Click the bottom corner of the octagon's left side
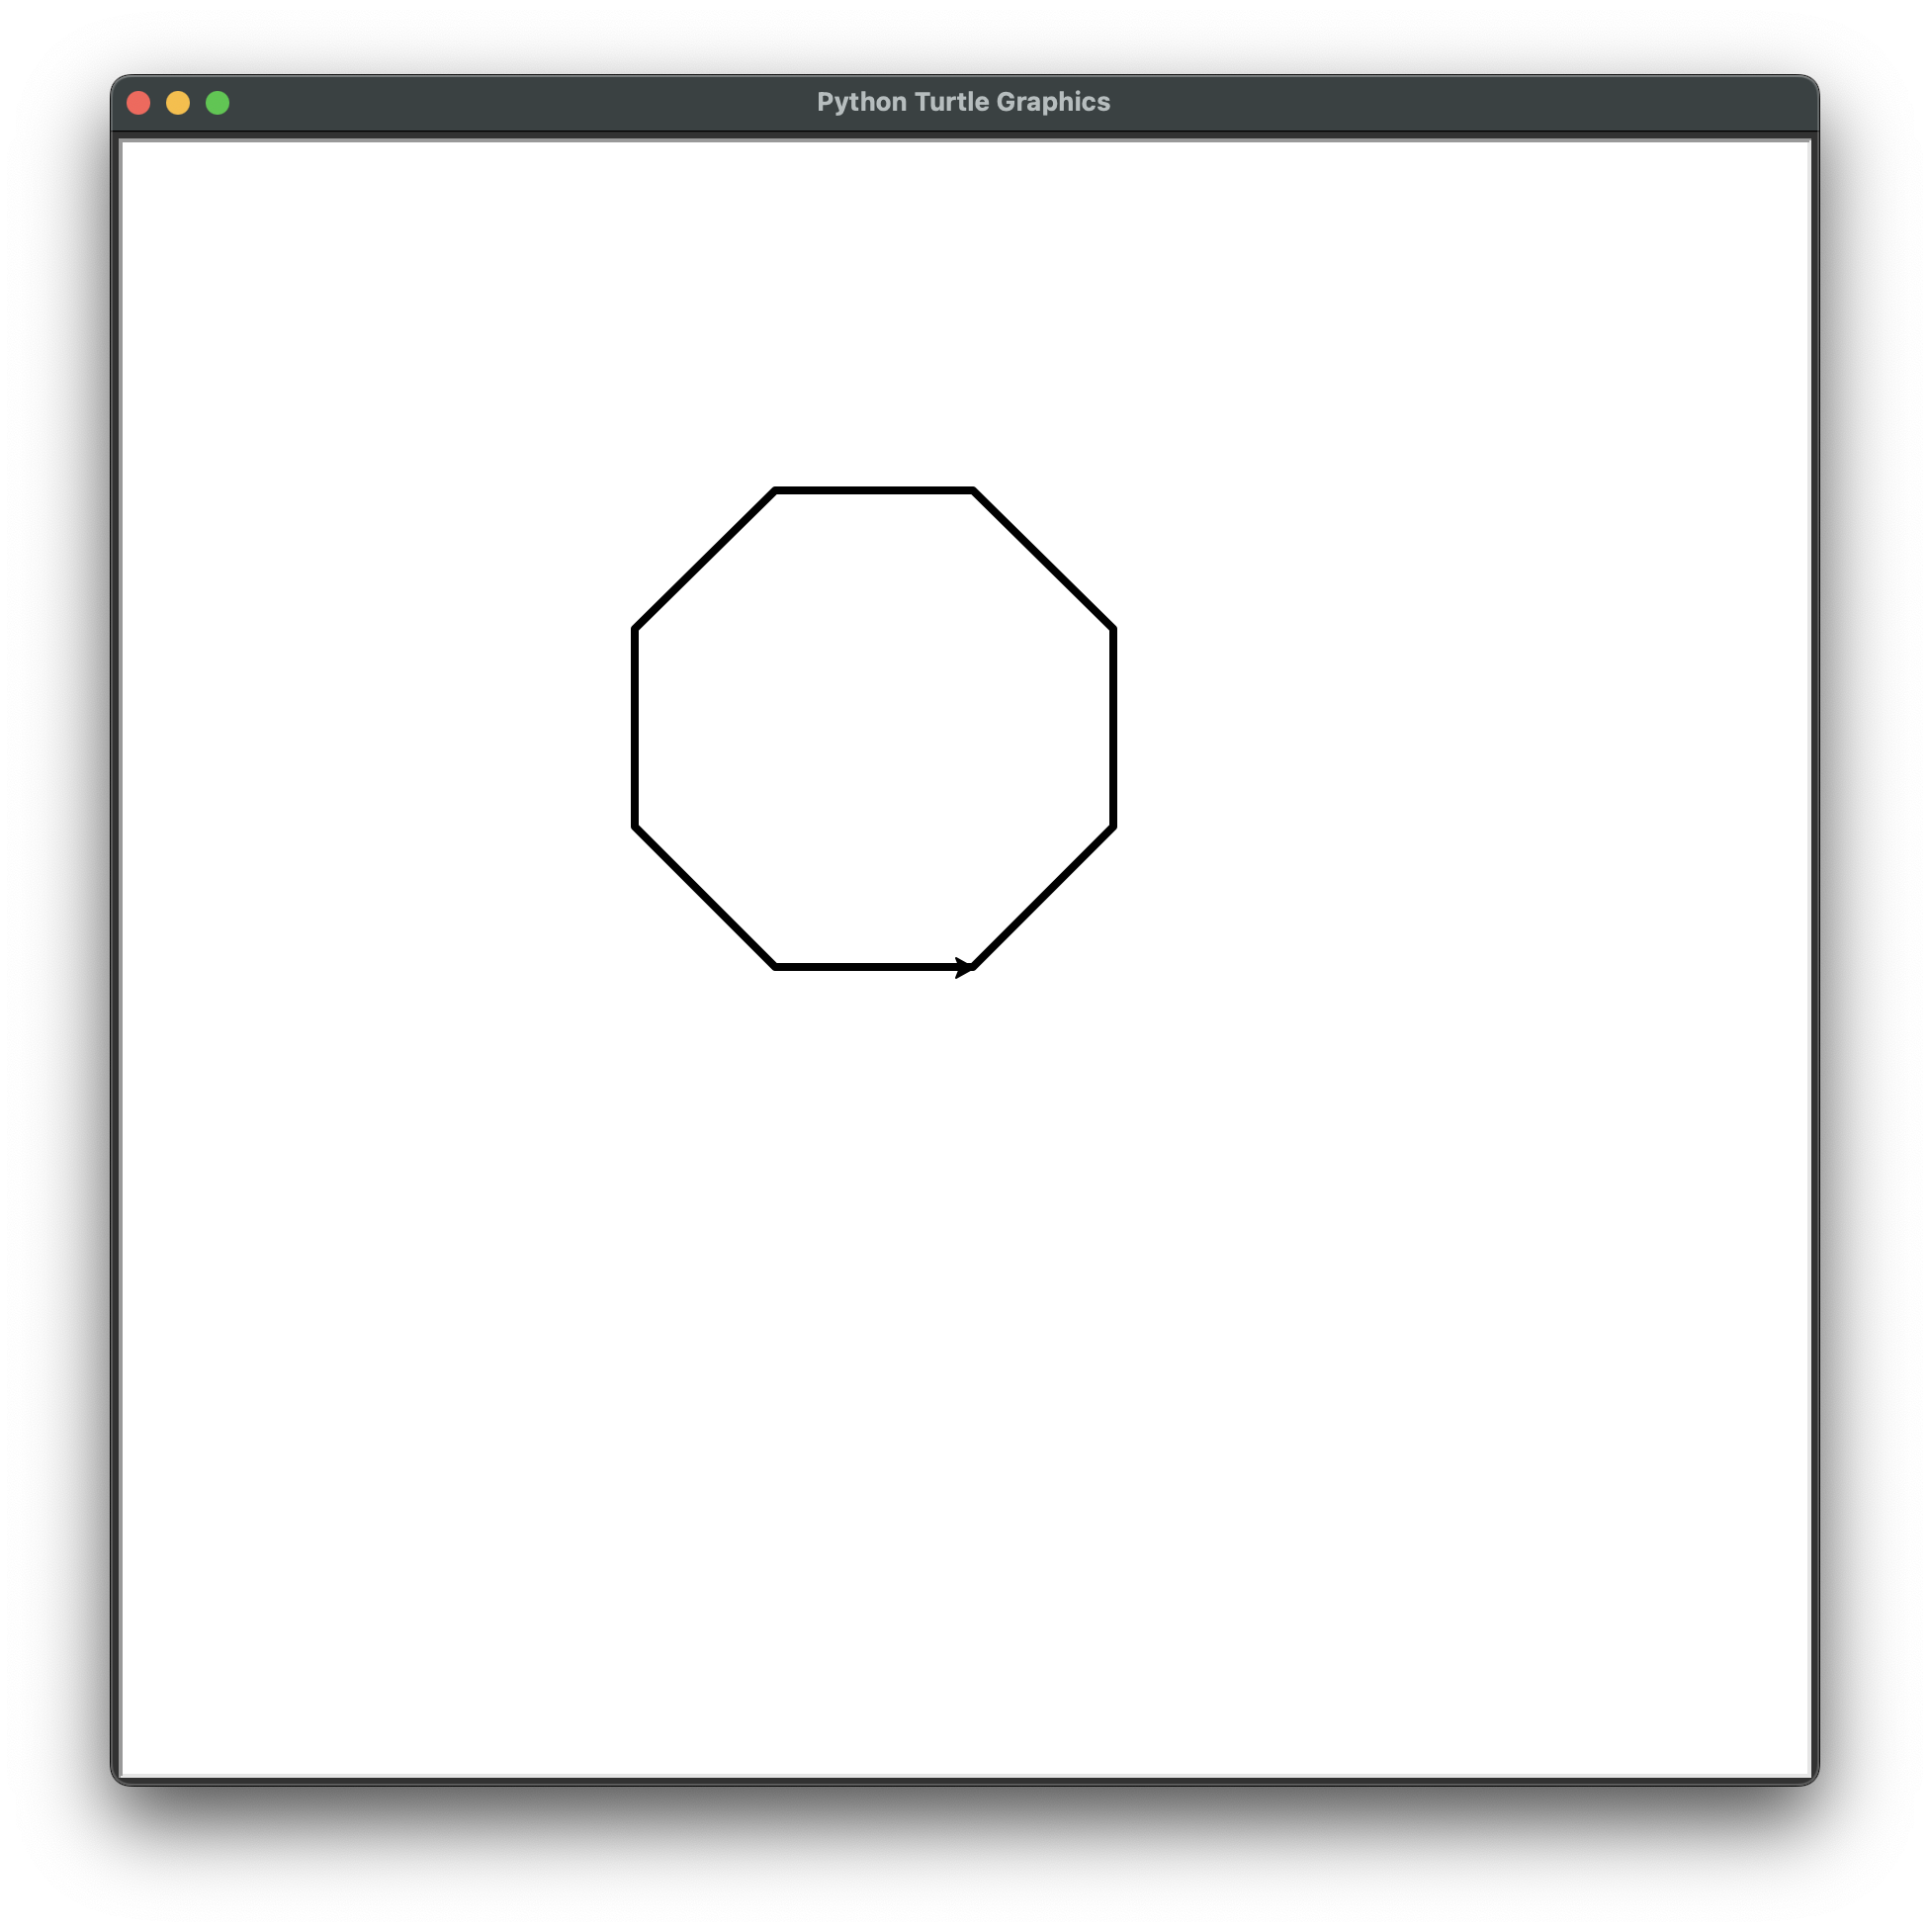Screen dimensions: 1930x1932 pyautogui.click(x=635, y=827)
